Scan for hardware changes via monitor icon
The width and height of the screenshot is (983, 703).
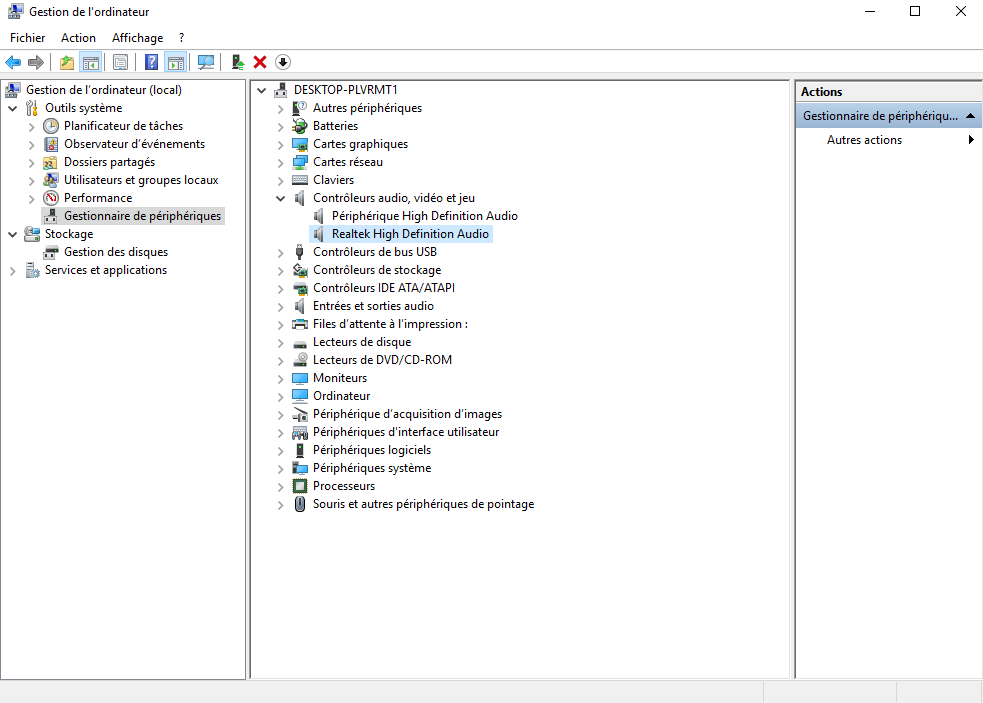coord(206,62)
